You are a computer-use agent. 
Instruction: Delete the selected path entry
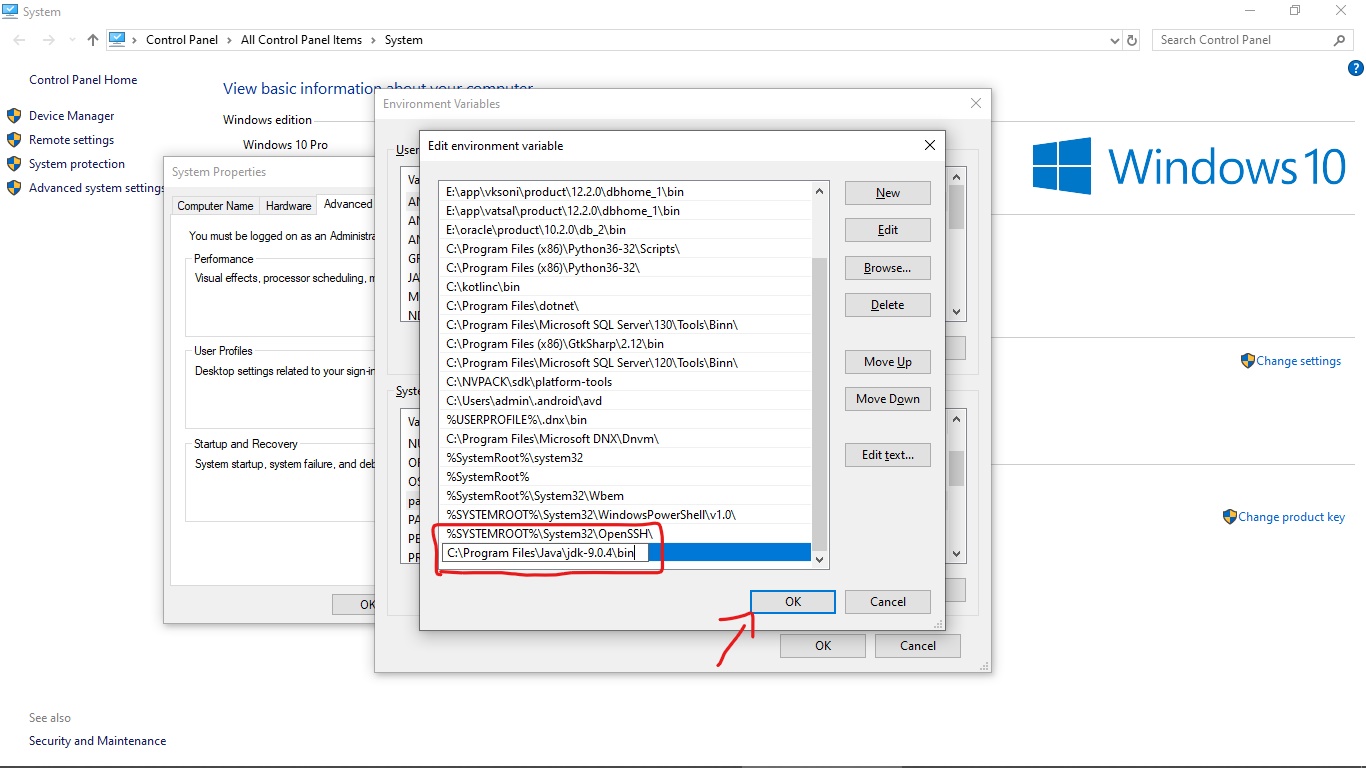(888, 305)
